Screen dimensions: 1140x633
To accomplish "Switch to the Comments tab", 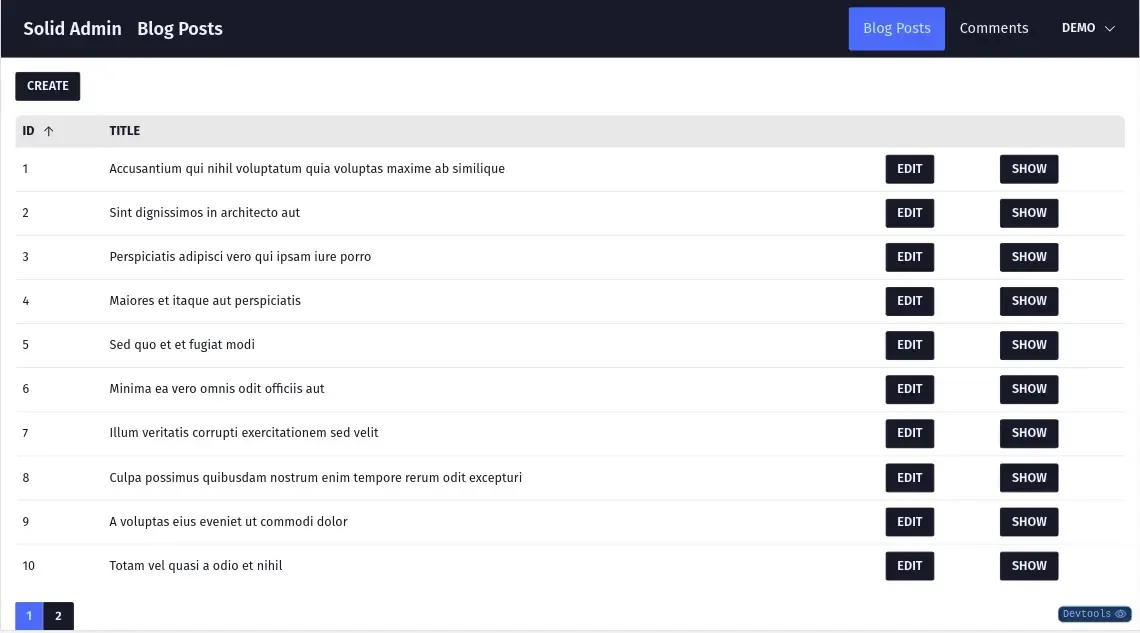I will click(x=993, y=28).
